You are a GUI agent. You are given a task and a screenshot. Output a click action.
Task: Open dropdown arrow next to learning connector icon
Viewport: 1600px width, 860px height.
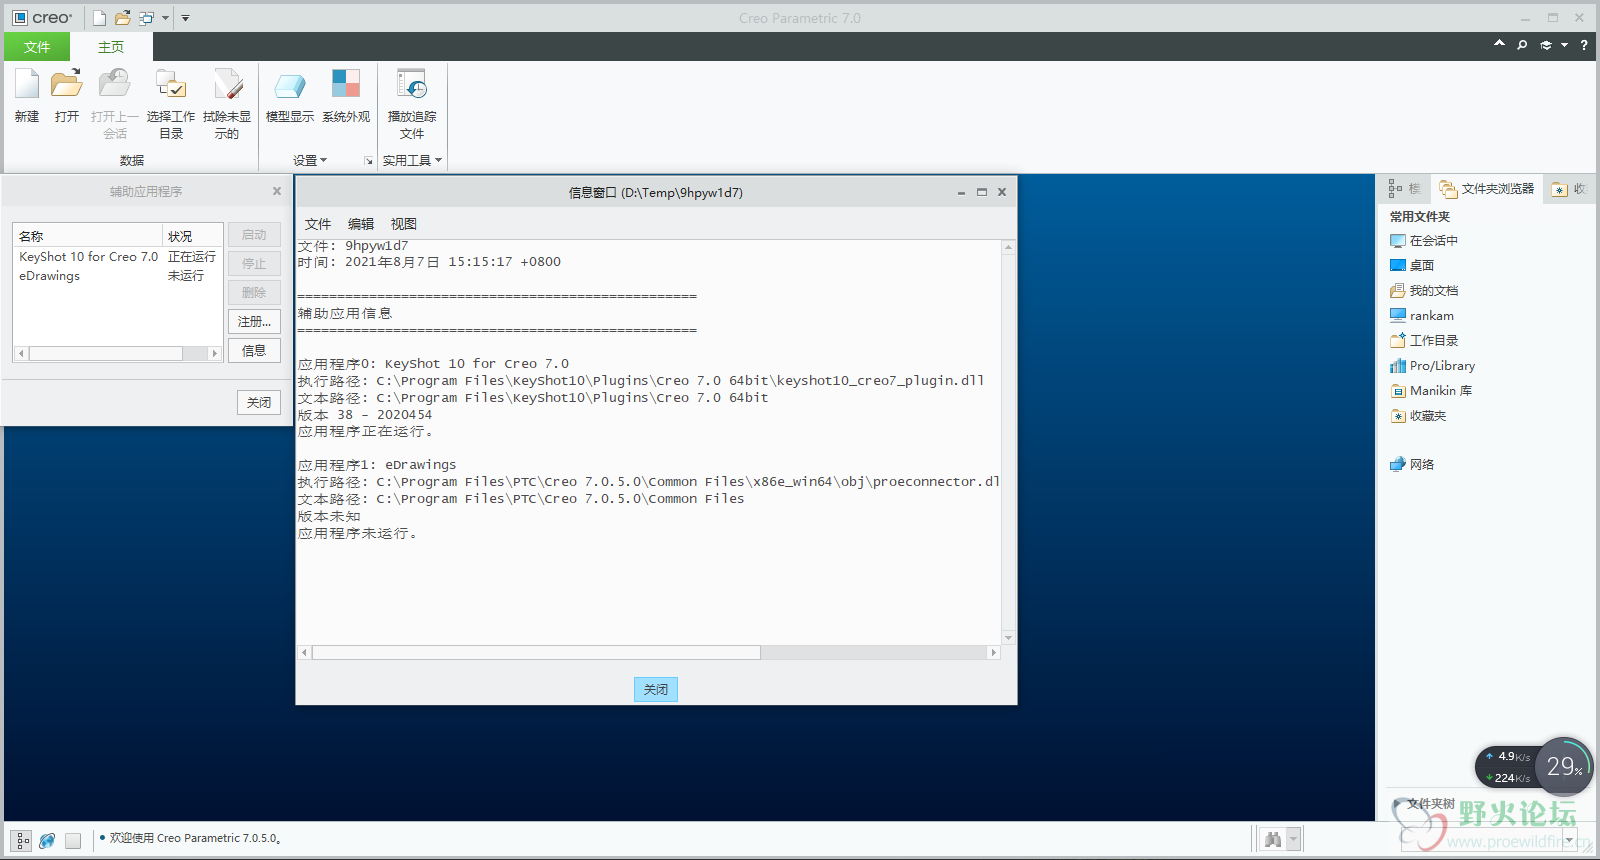tap(1564, 45)
